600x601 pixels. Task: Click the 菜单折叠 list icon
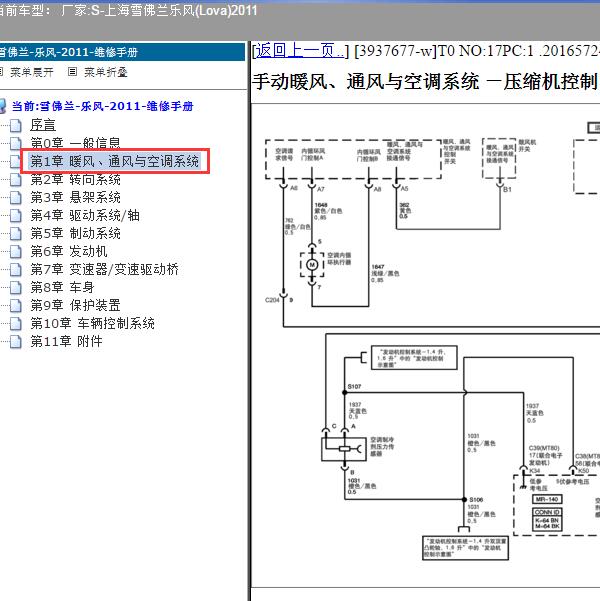point(72,72)
